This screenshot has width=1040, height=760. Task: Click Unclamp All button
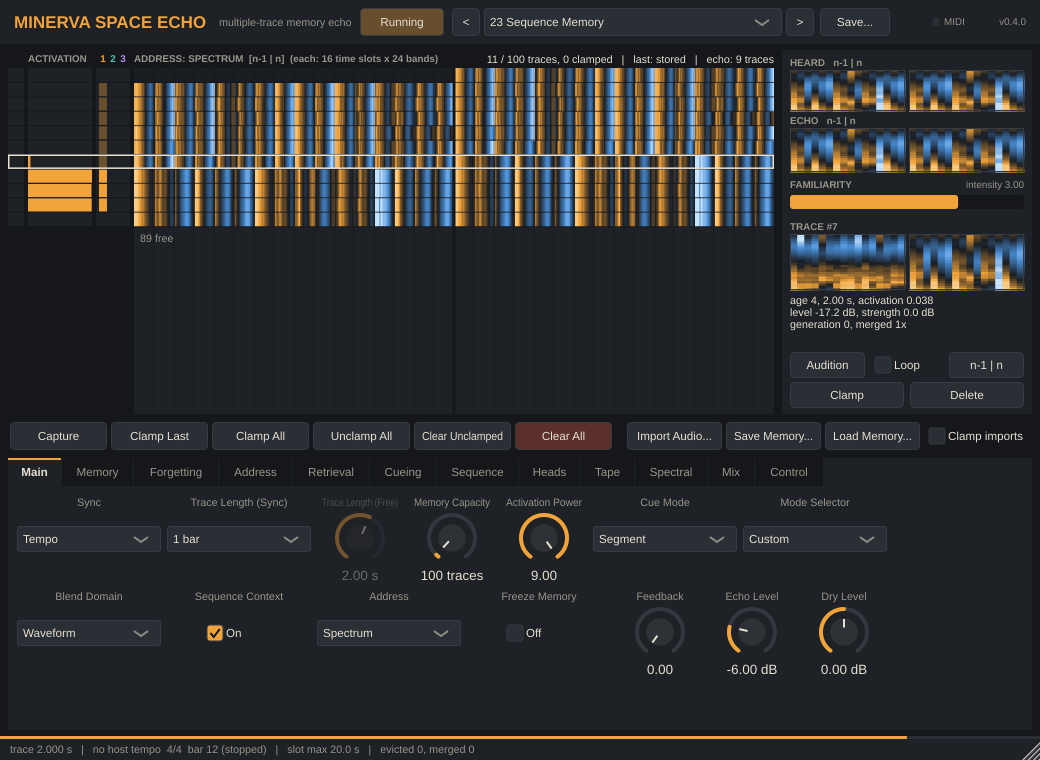[x=361, y=436]
